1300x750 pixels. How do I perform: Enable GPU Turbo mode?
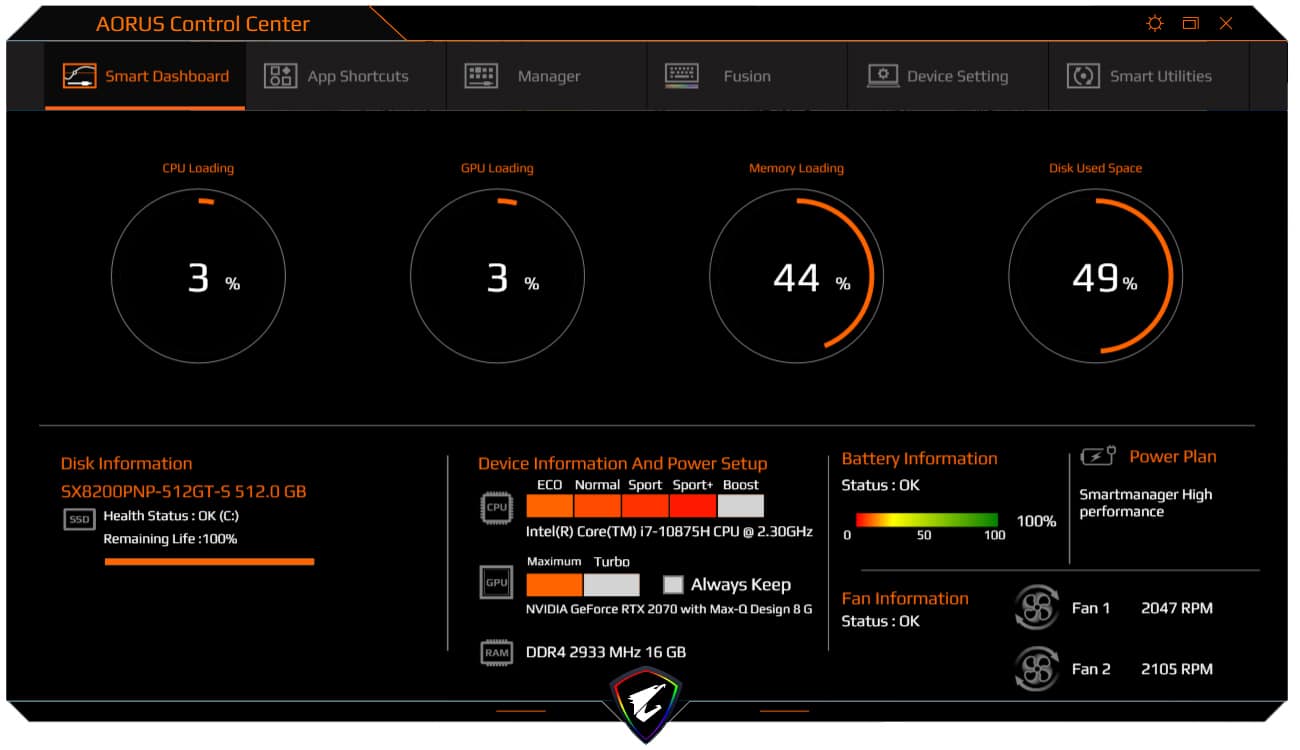(611, 583)
